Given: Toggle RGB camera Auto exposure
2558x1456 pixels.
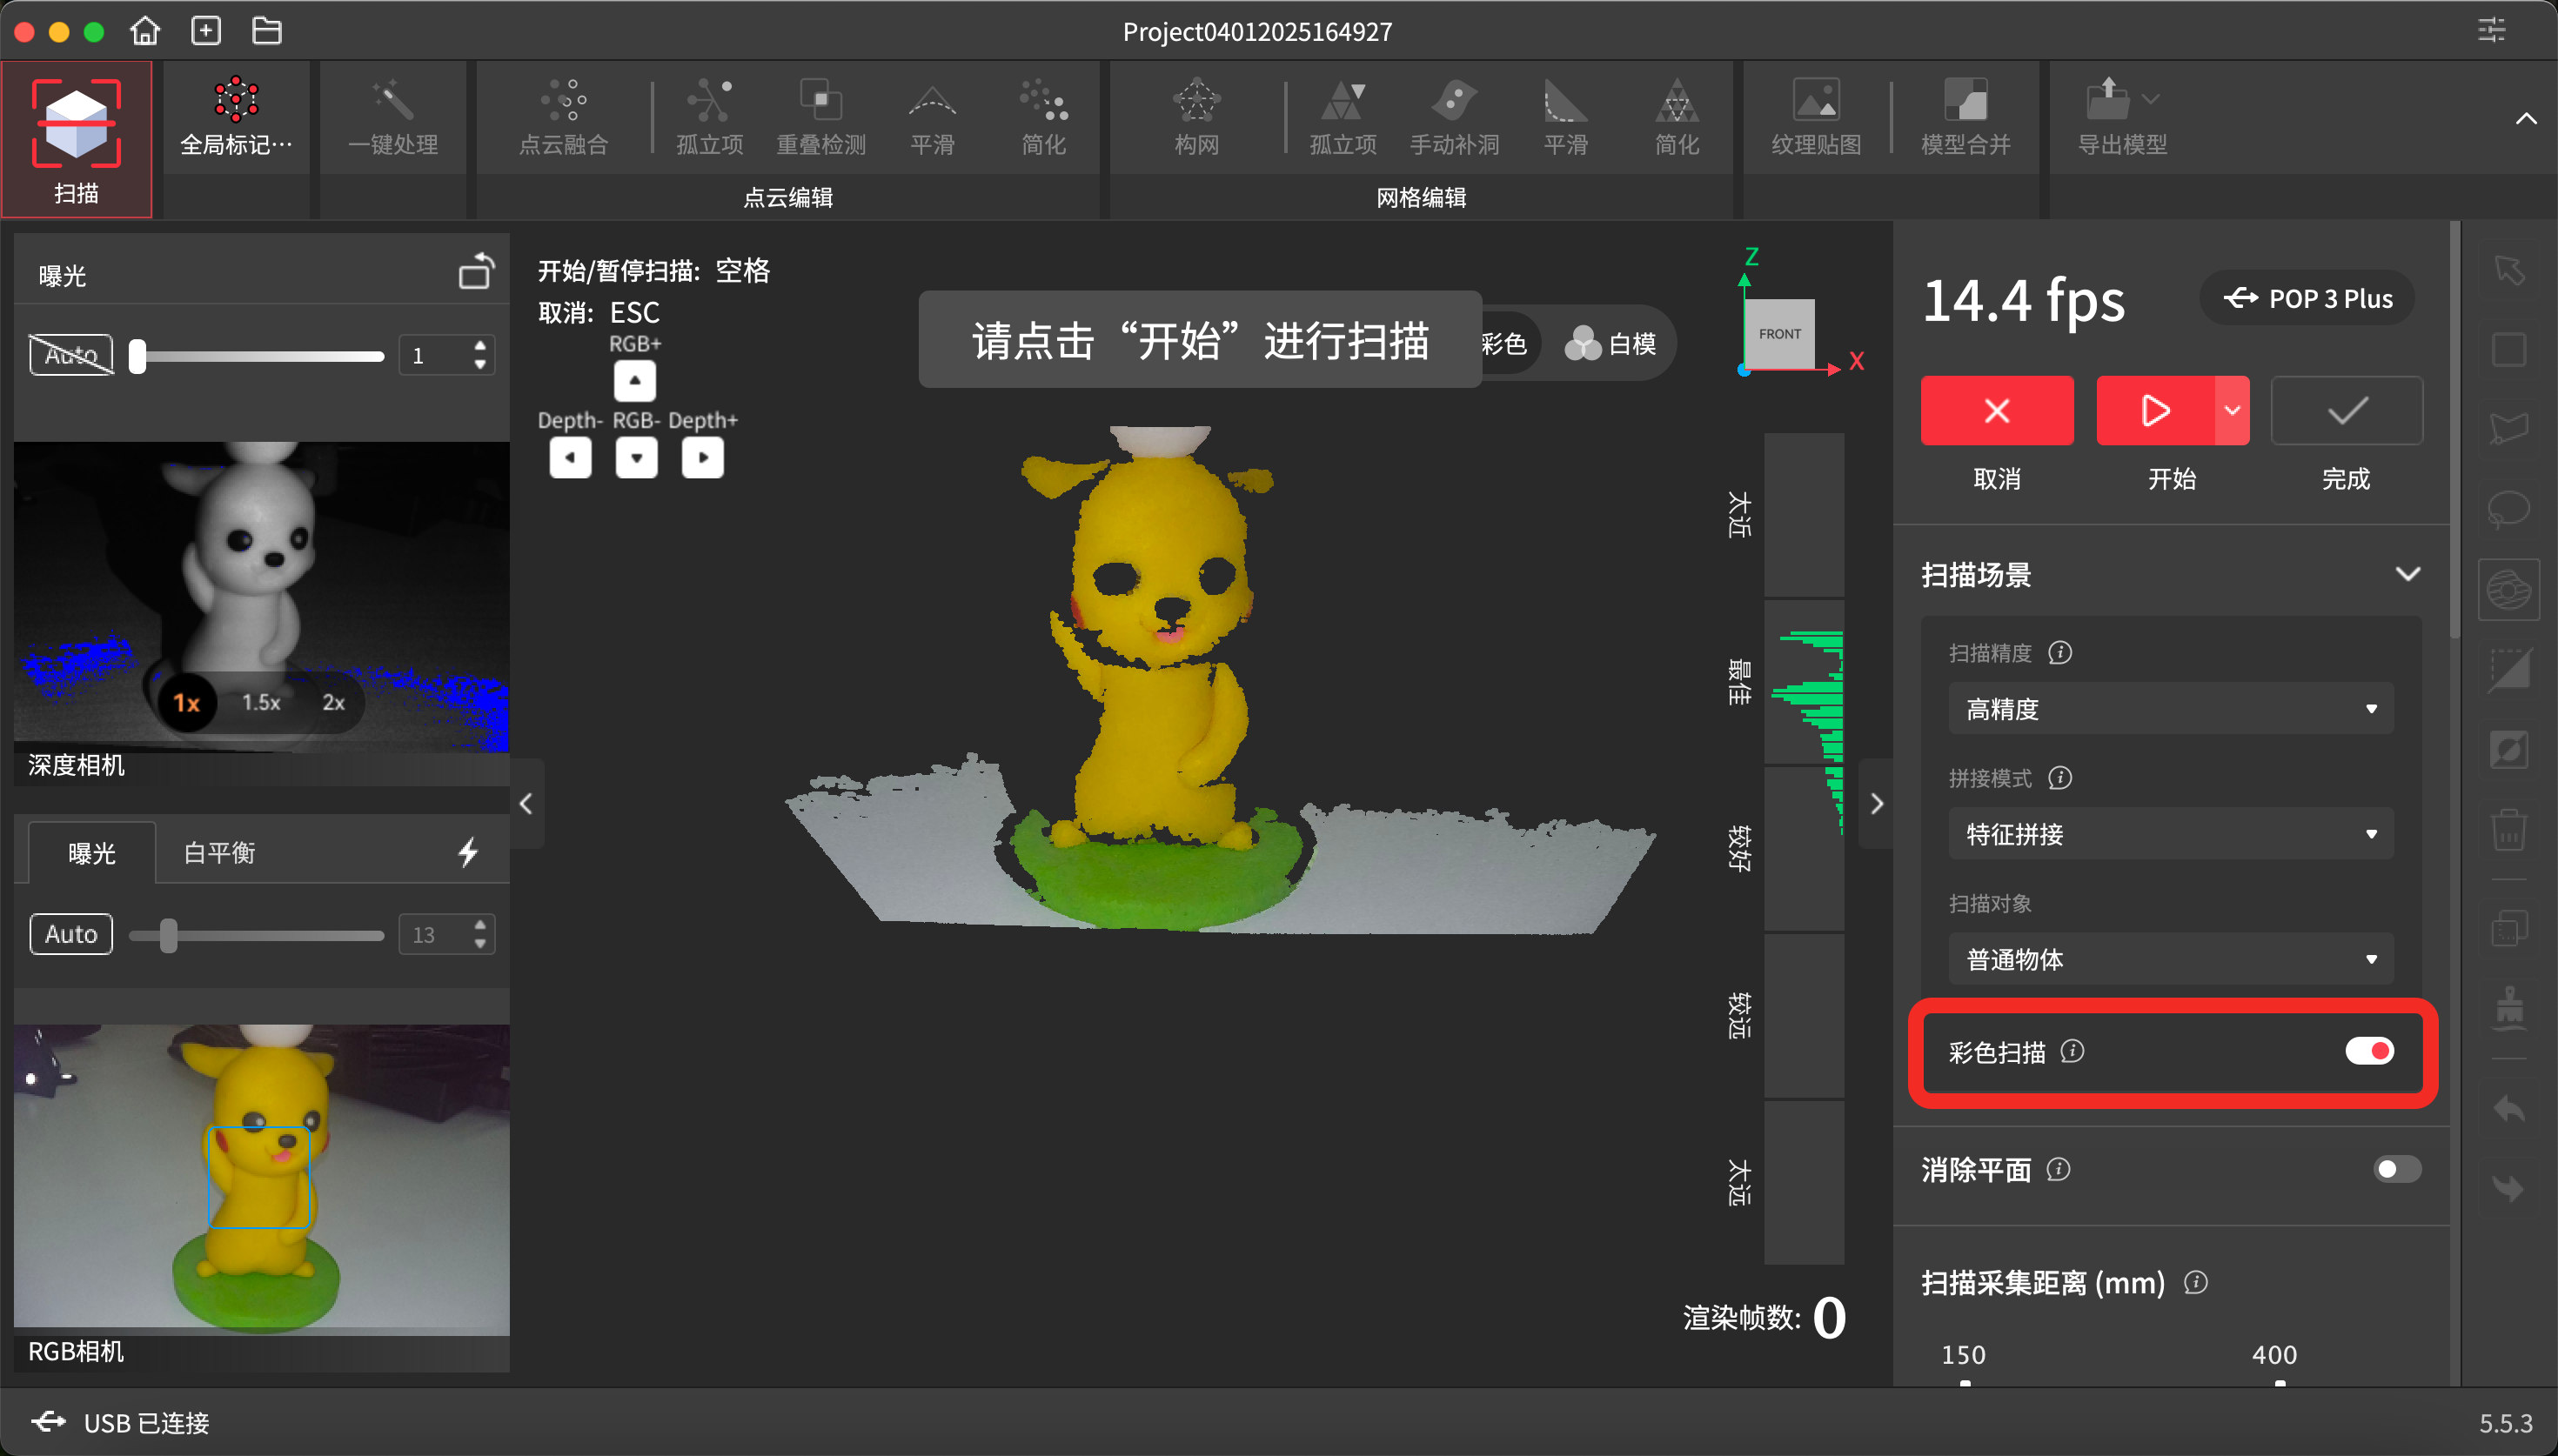Looking at the screenshot, I should coord(71,934).
